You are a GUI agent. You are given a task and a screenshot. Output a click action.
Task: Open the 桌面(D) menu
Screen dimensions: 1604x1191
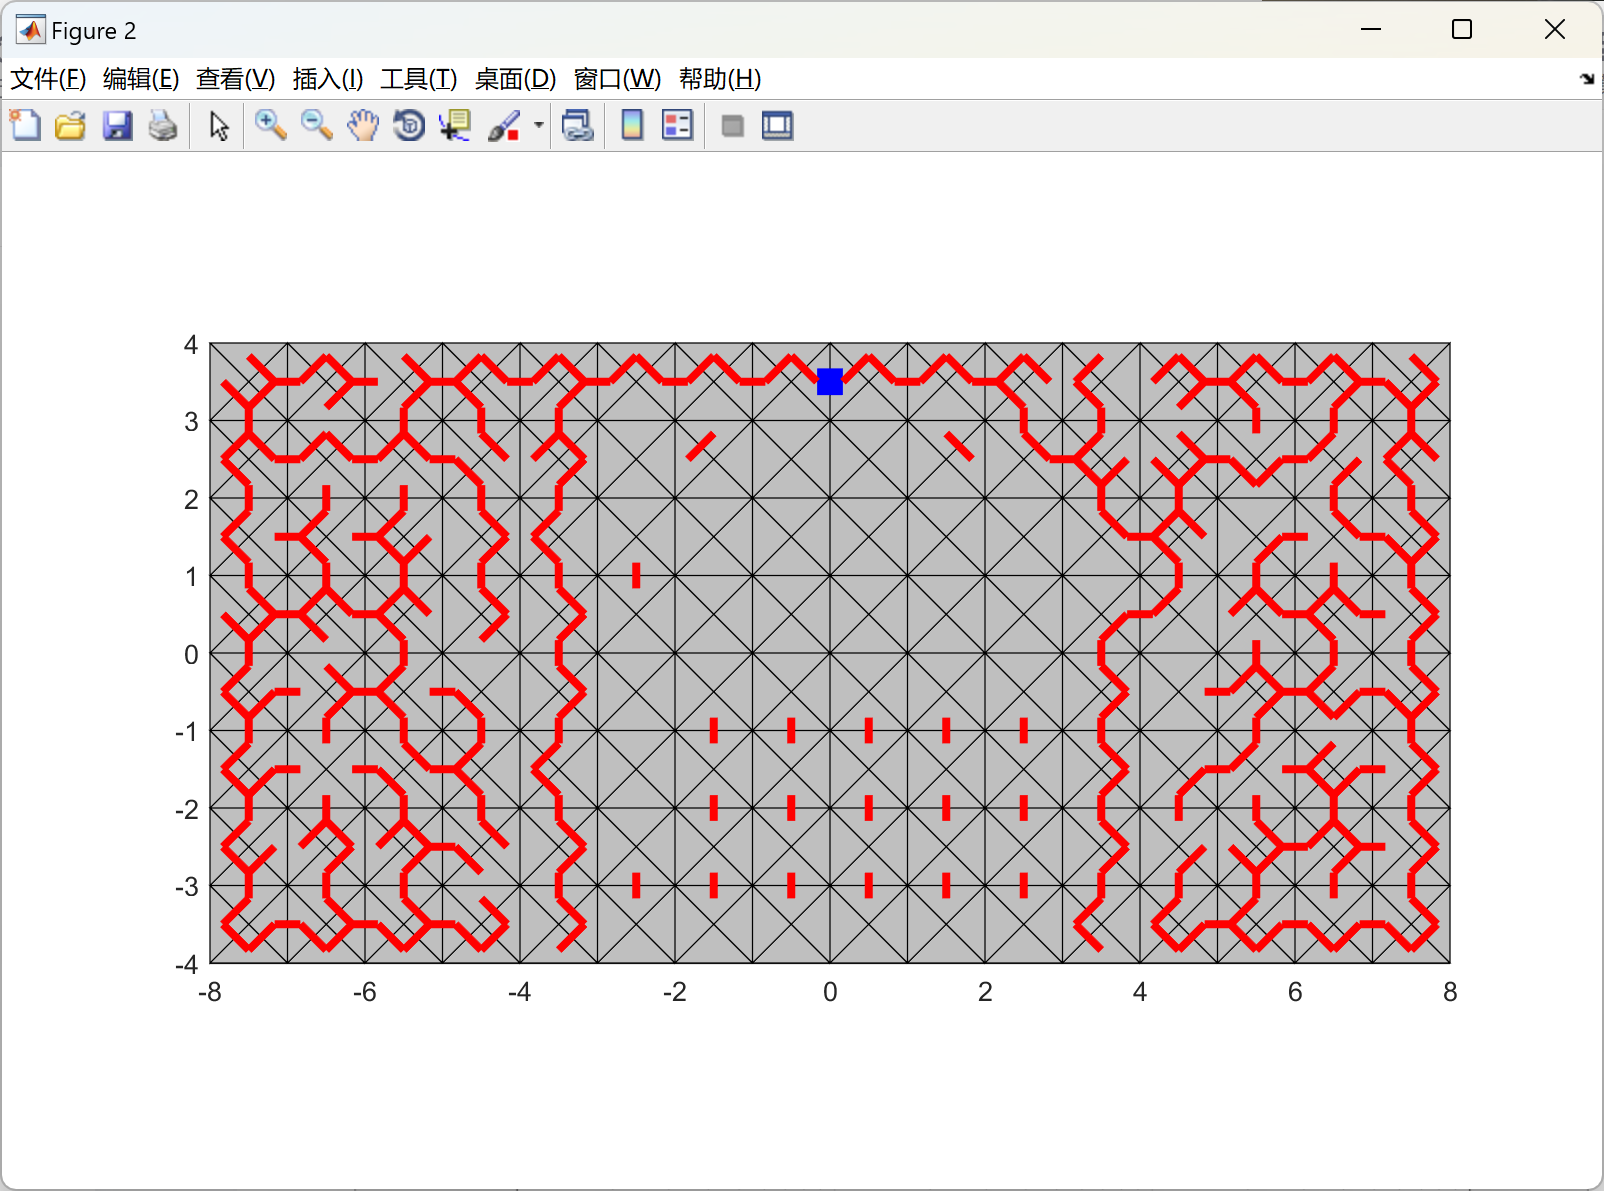pos(515,79)
